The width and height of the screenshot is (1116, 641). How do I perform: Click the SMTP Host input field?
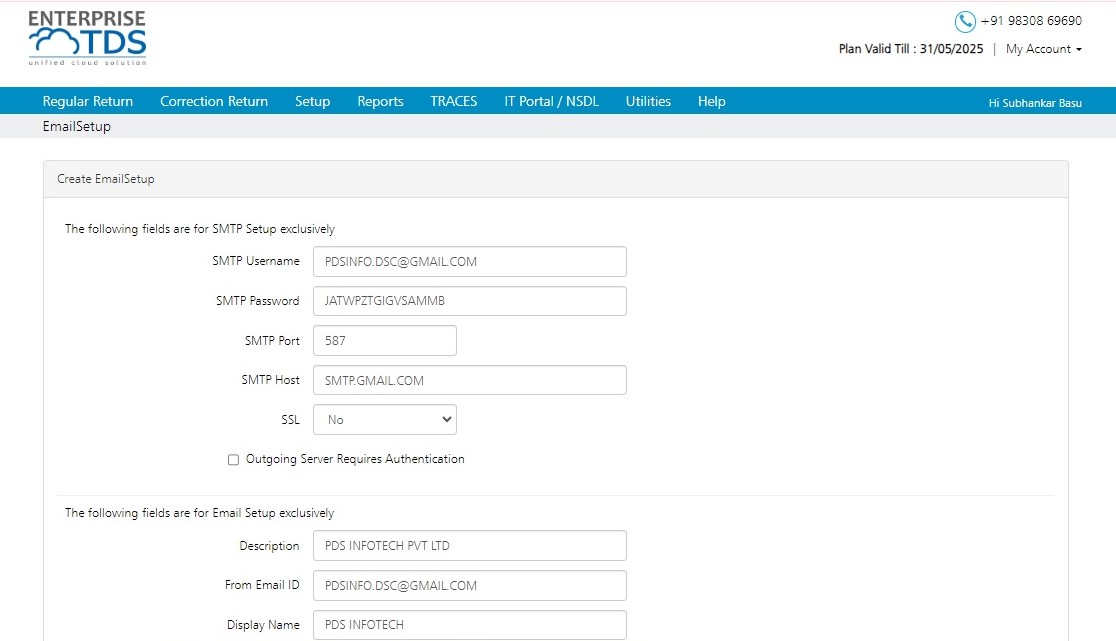point(470,380)
